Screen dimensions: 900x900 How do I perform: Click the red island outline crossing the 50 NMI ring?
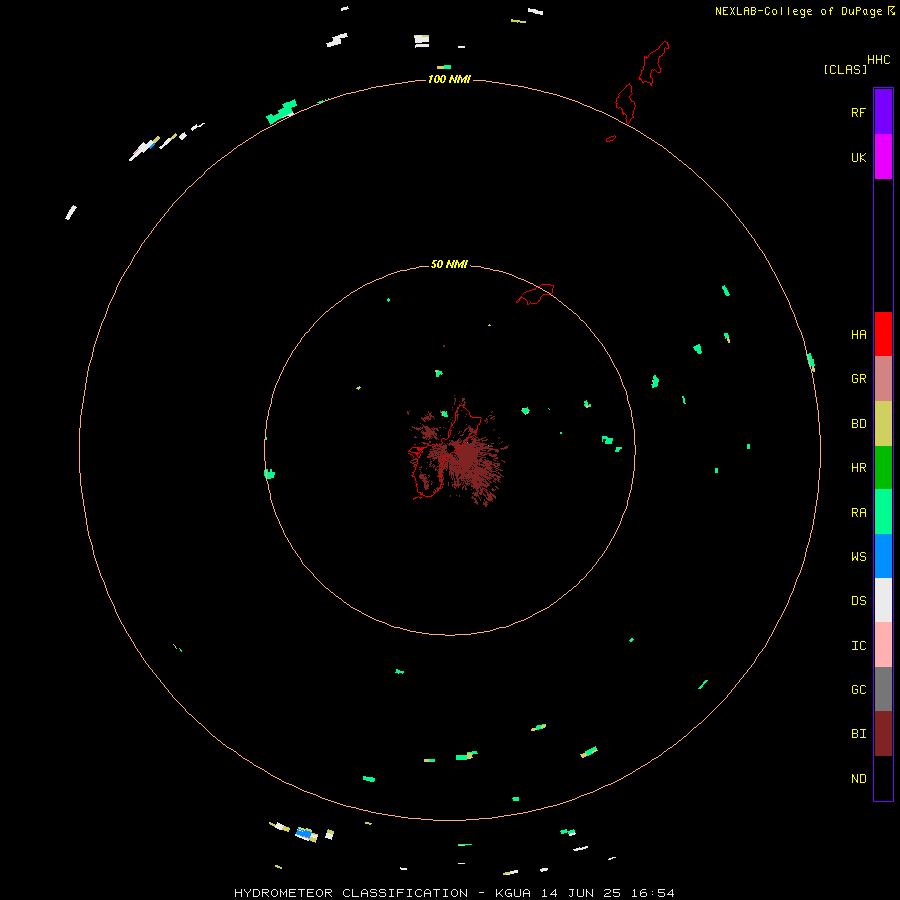pyautogui.click(x=536, y=294)
